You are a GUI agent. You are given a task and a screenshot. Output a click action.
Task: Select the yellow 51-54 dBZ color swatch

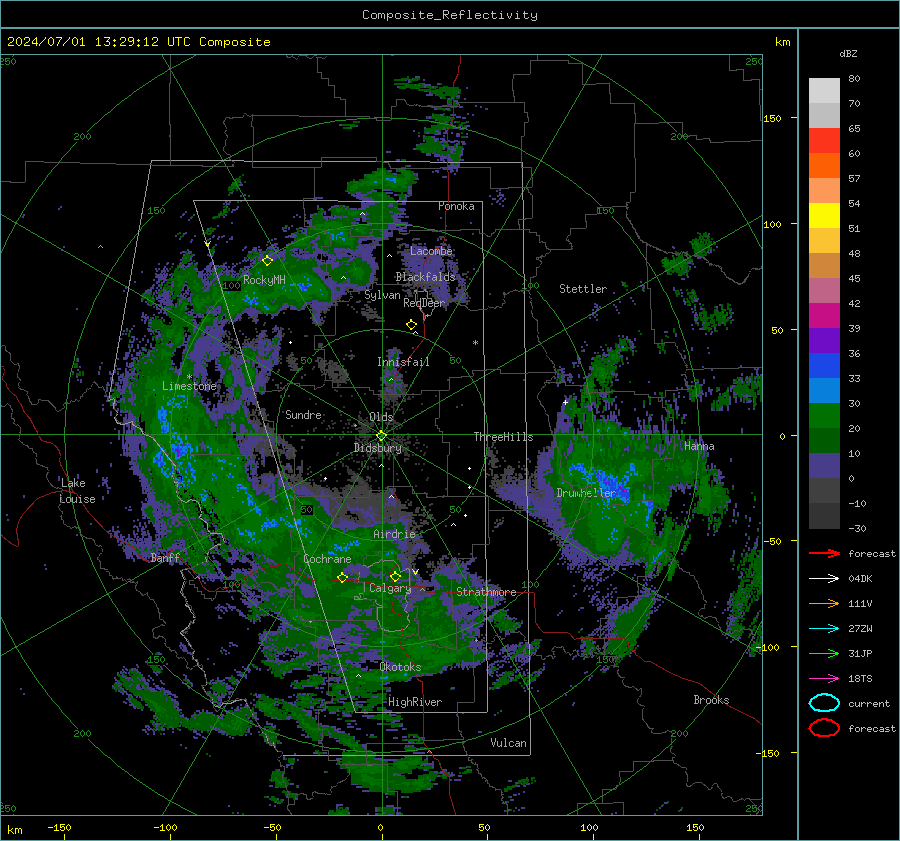[x=824, y=216]
